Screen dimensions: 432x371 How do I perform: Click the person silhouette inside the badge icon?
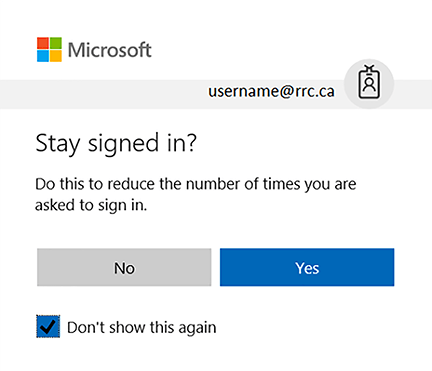[369, 85]
